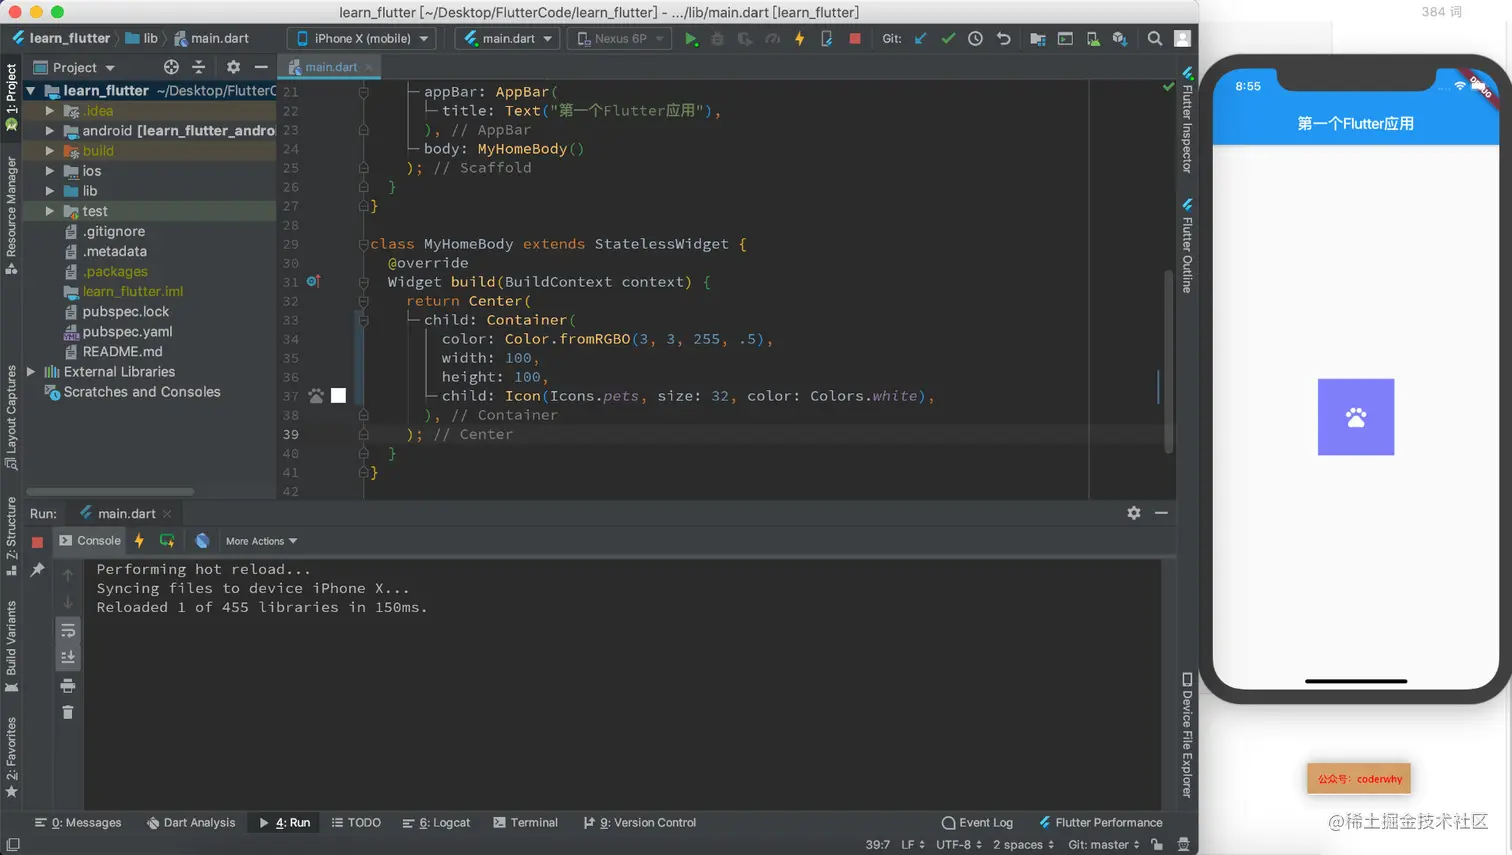
Task: Toggle scroll to end in console
Action: [x=68, y=657]
